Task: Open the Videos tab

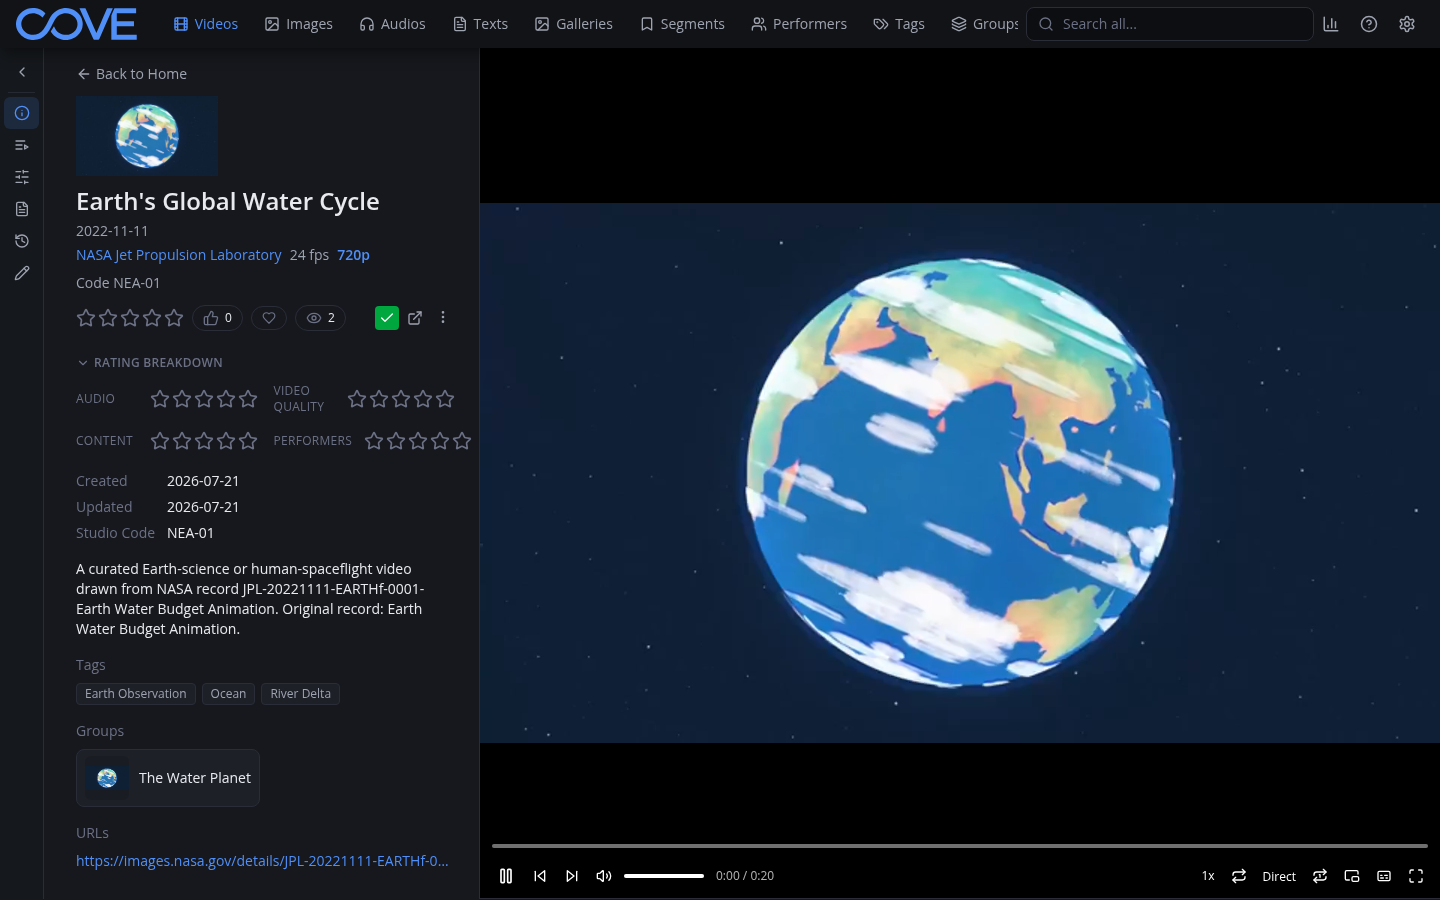Action: pos(206,24)
